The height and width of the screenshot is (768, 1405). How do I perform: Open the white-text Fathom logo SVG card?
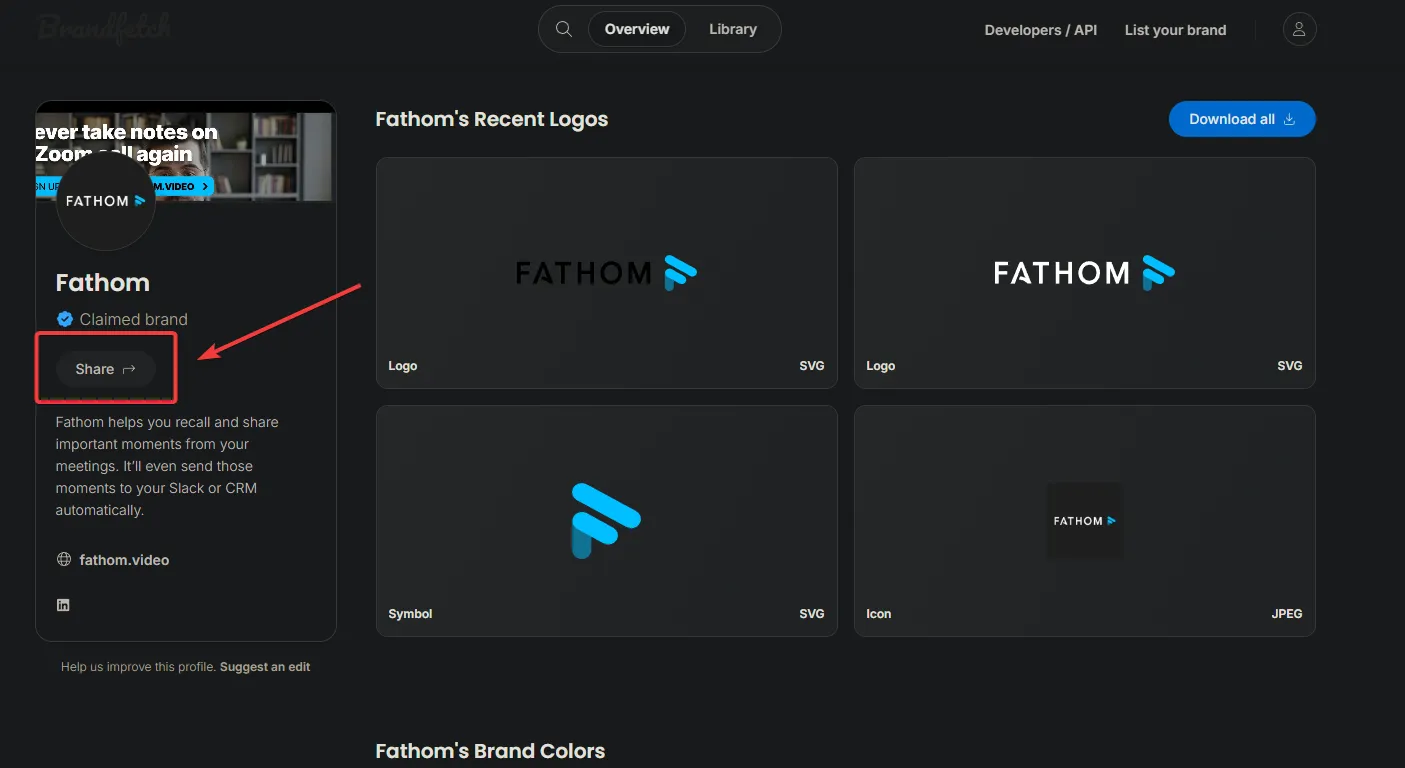tap(1084, 273)
